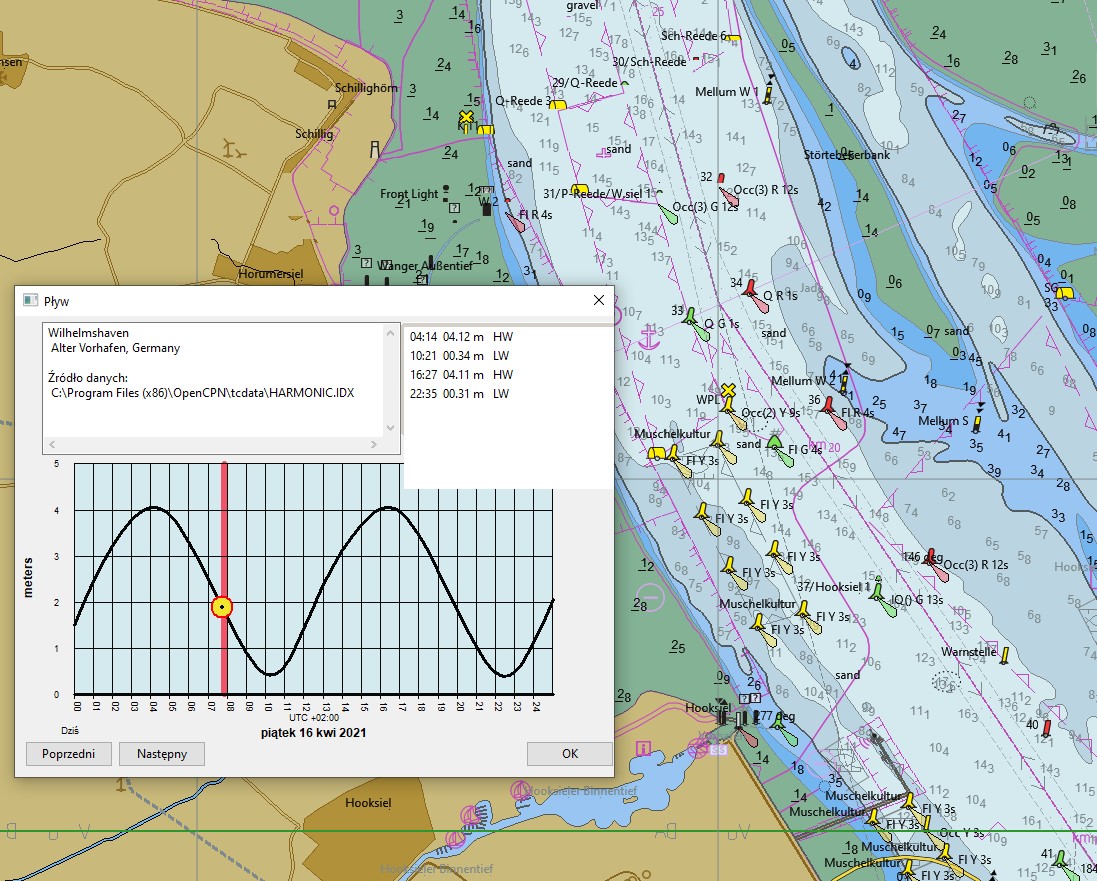The image size is (1097, 881).
Task: Select the Mellum W 1 cardinal buoy
Action: click(x=769, y=90)
